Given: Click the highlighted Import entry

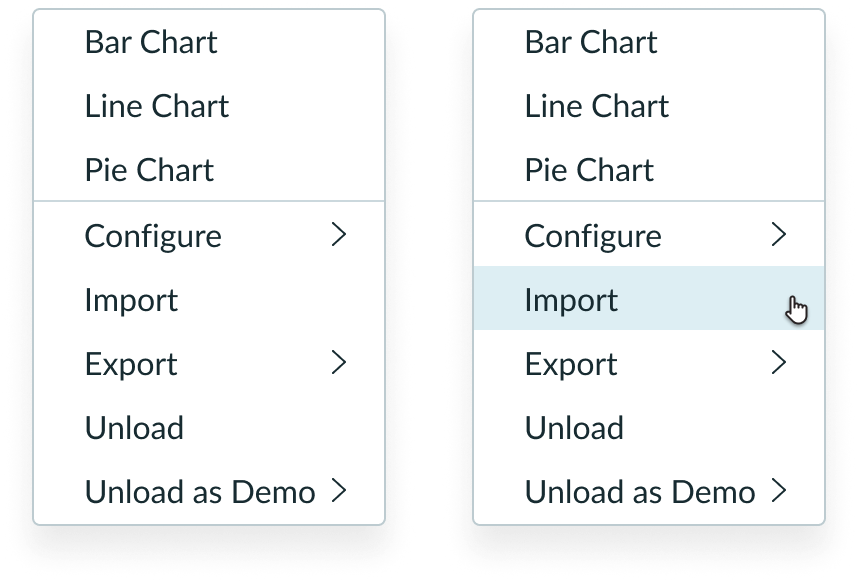Looking at the screenshot, I should tap(571, 300).
